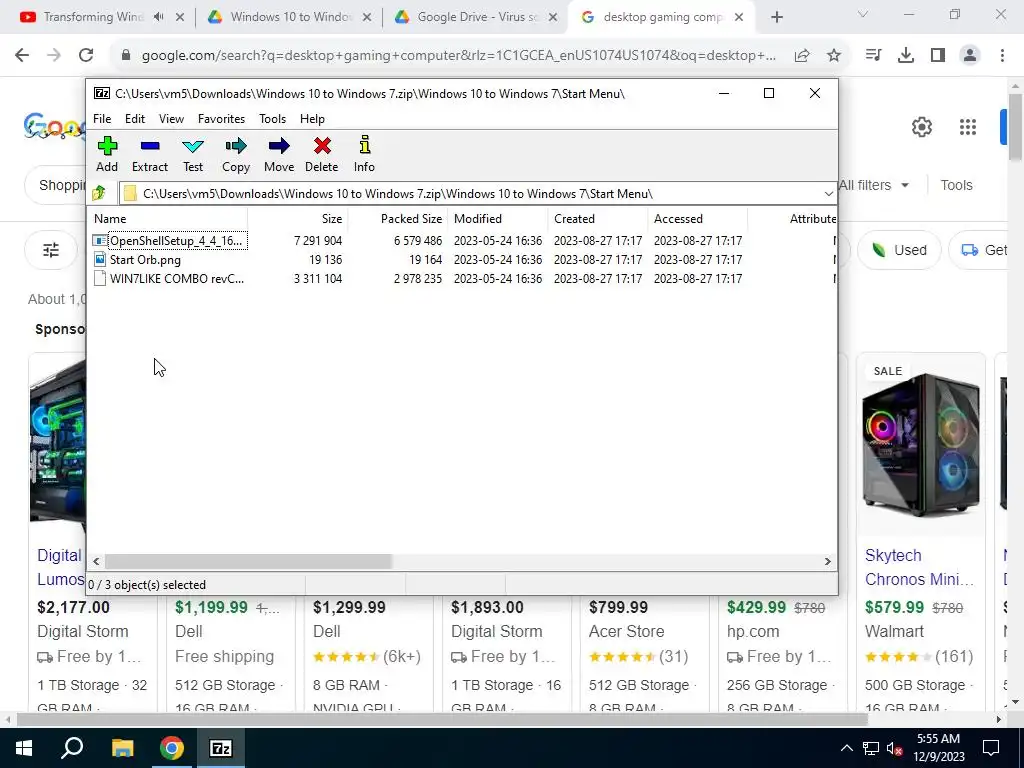The height and width of the screenshot is (768, 1024).
Task: Open a new Chrome tab
Action: (x=776, y=18)
